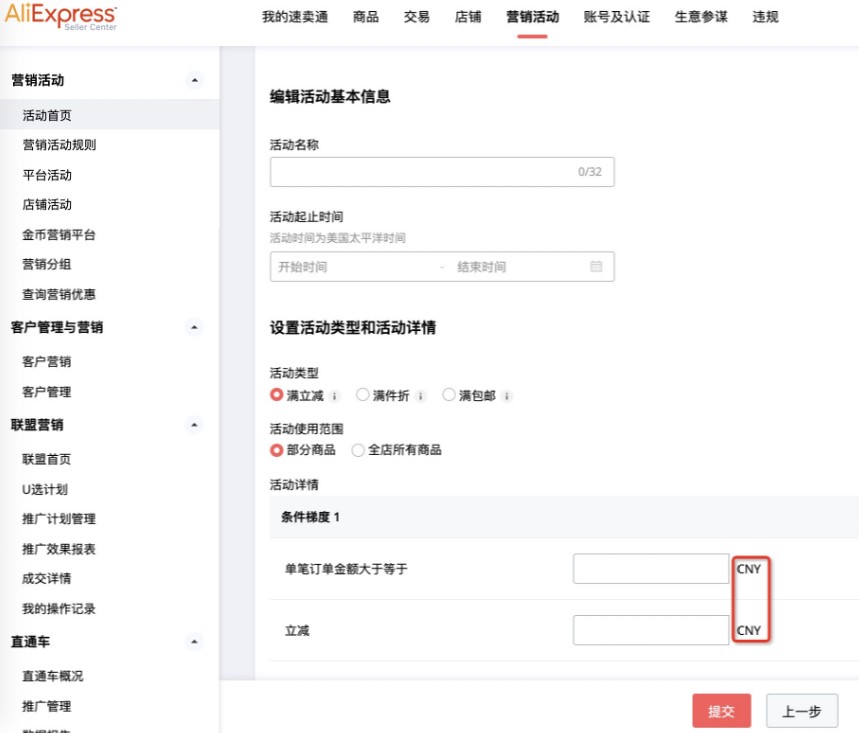859x733 pixels.
Task: Open 平台活动 in sidebar
Action: coord(47,175)
